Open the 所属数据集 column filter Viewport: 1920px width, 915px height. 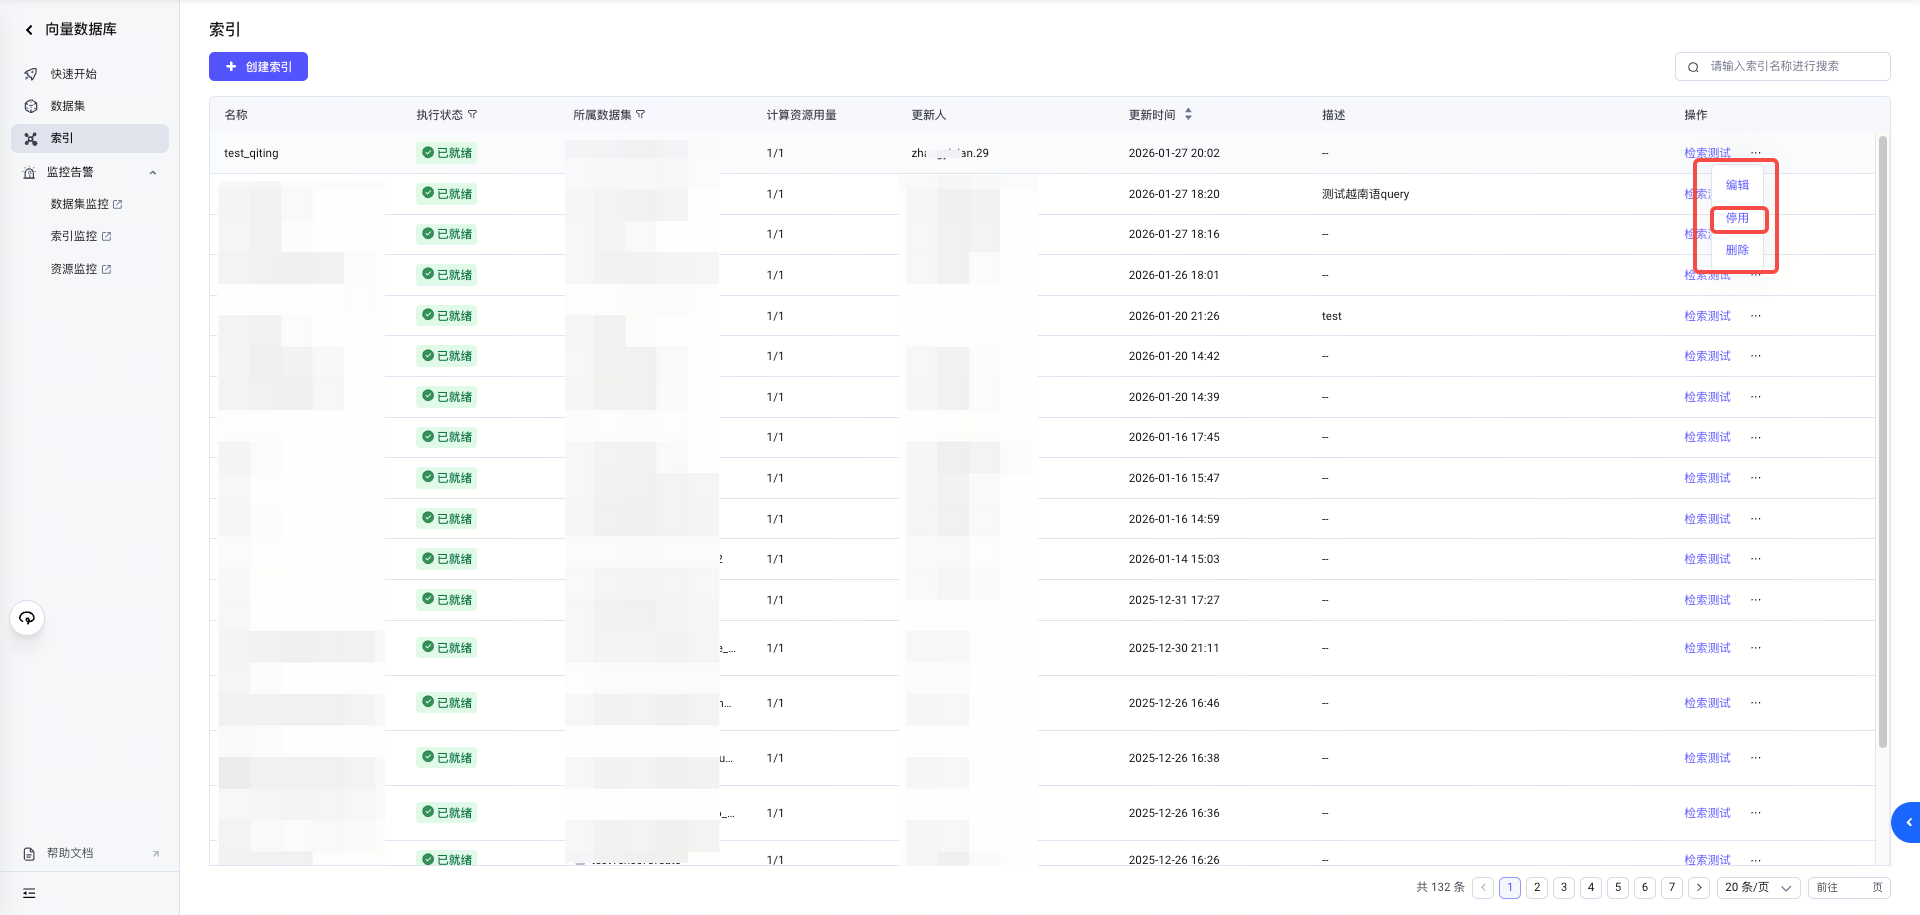[641, 115]
